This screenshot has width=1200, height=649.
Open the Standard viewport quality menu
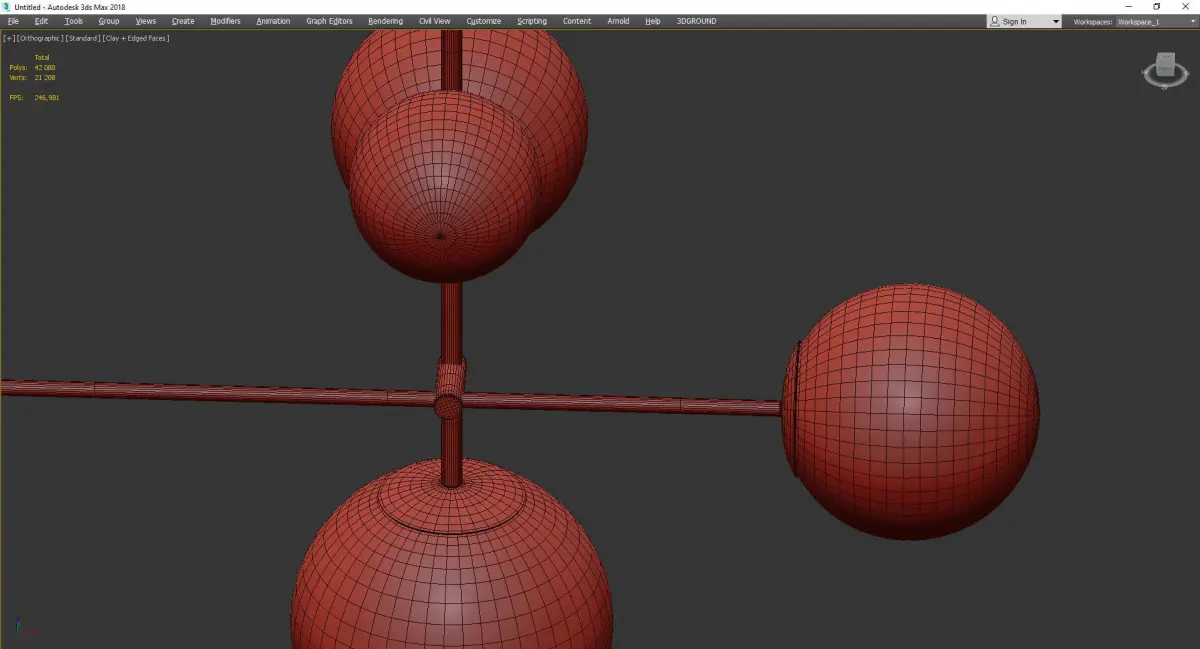(x=83, y=38)
